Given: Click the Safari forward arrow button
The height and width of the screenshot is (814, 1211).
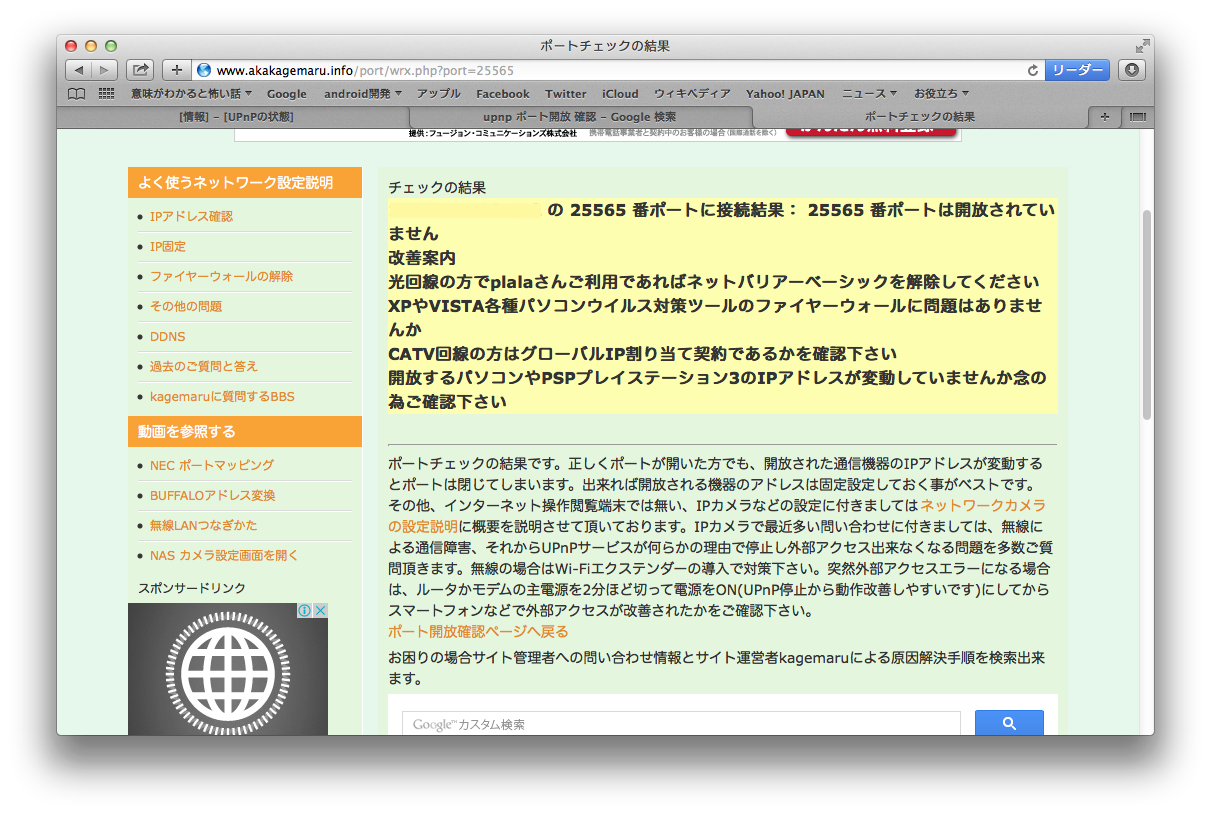Looking at the screenshot, I should coord(104,70).
